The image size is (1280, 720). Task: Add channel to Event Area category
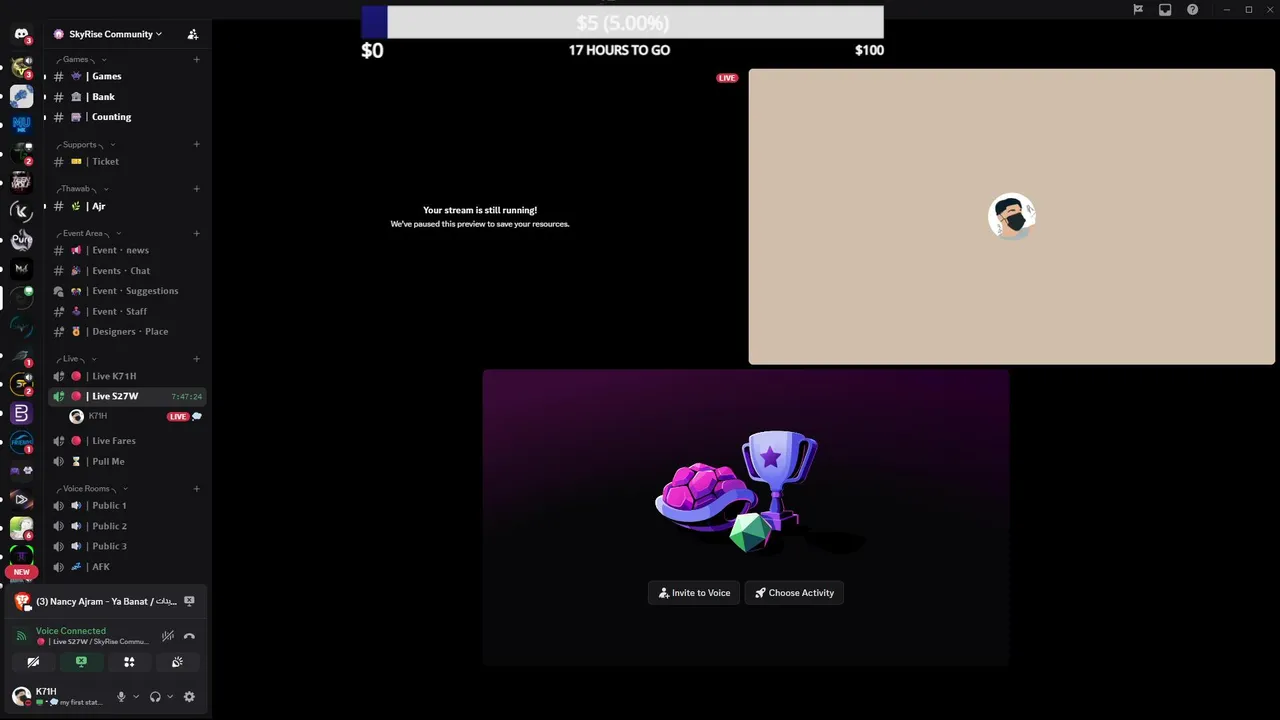tap(196, 233)
